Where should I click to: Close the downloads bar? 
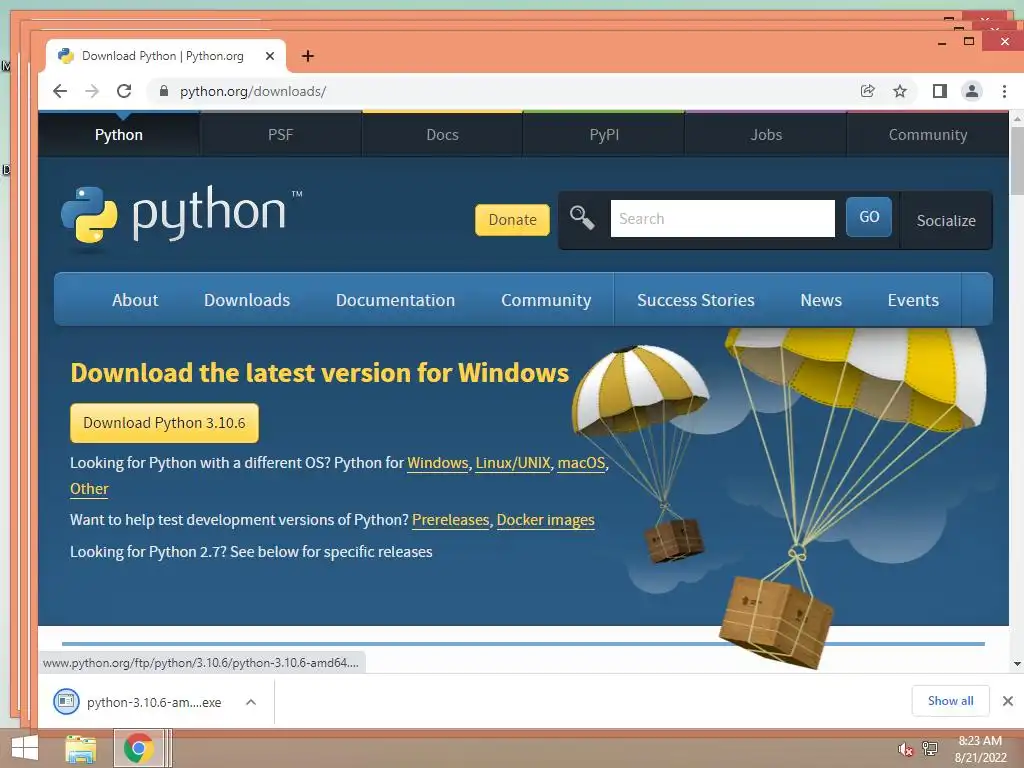1008,701
